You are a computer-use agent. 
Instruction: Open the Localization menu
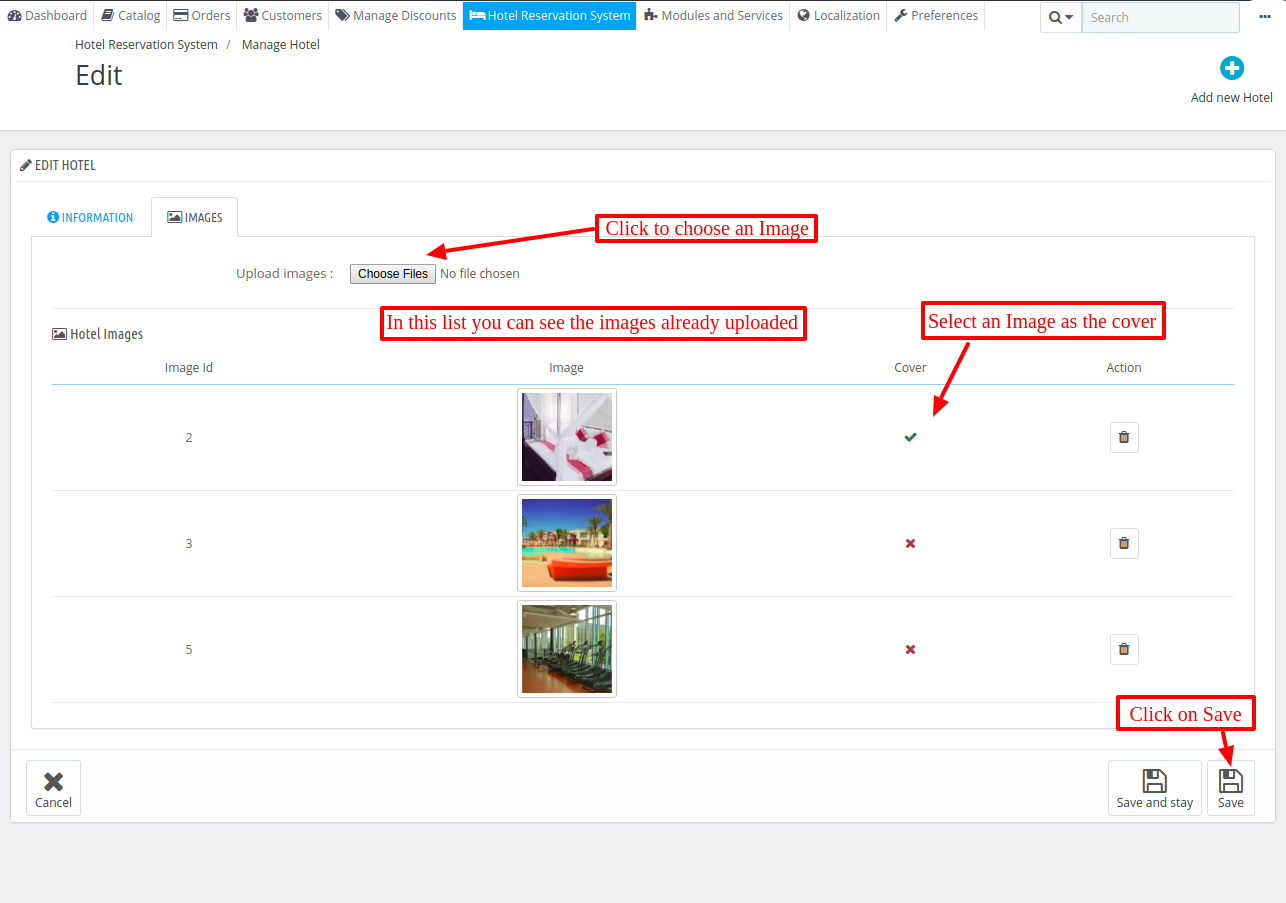[839, 15]
